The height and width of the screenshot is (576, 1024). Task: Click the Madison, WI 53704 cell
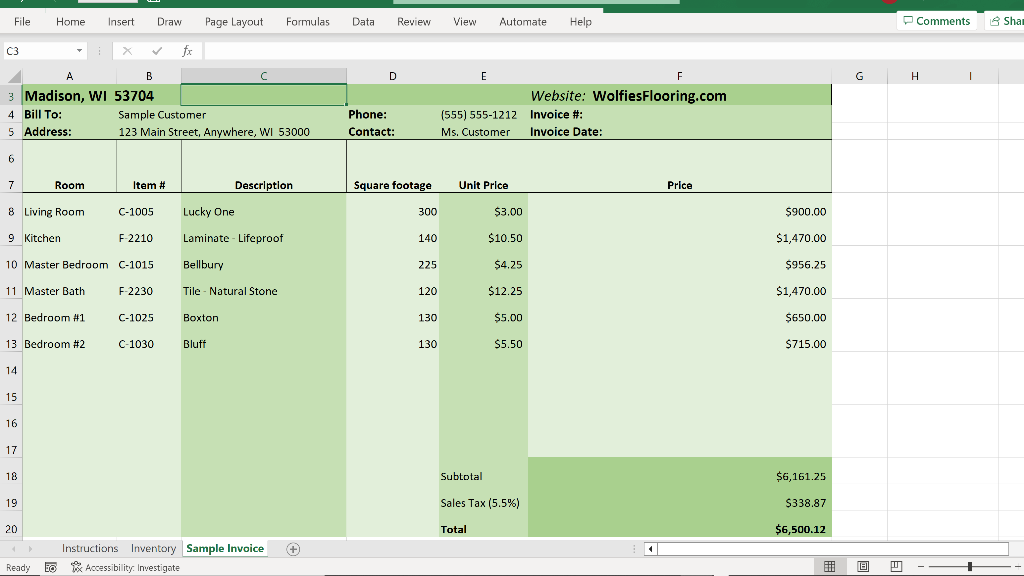coord(89,96)
